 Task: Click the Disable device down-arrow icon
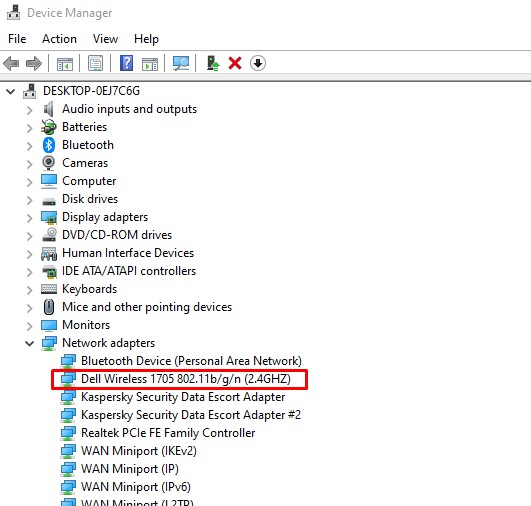(258, 63)
